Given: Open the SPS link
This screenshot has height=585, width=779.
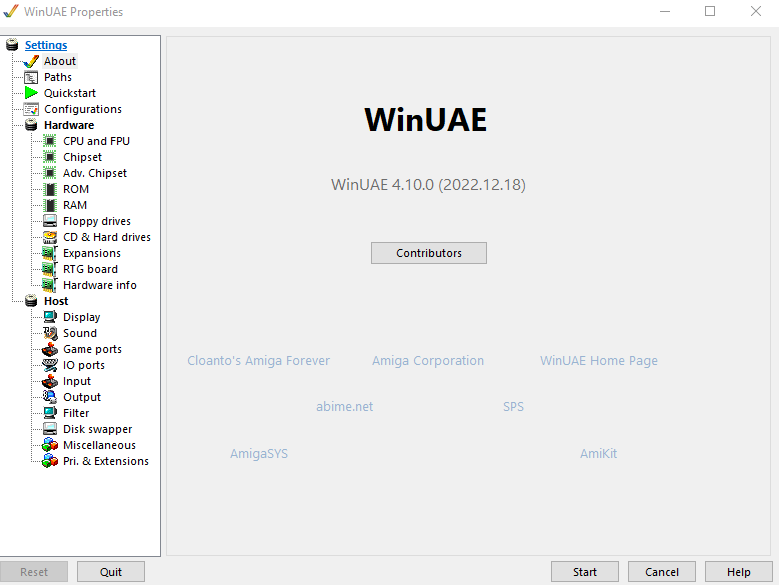Looking at the screenshot, I should coord(513,407).
